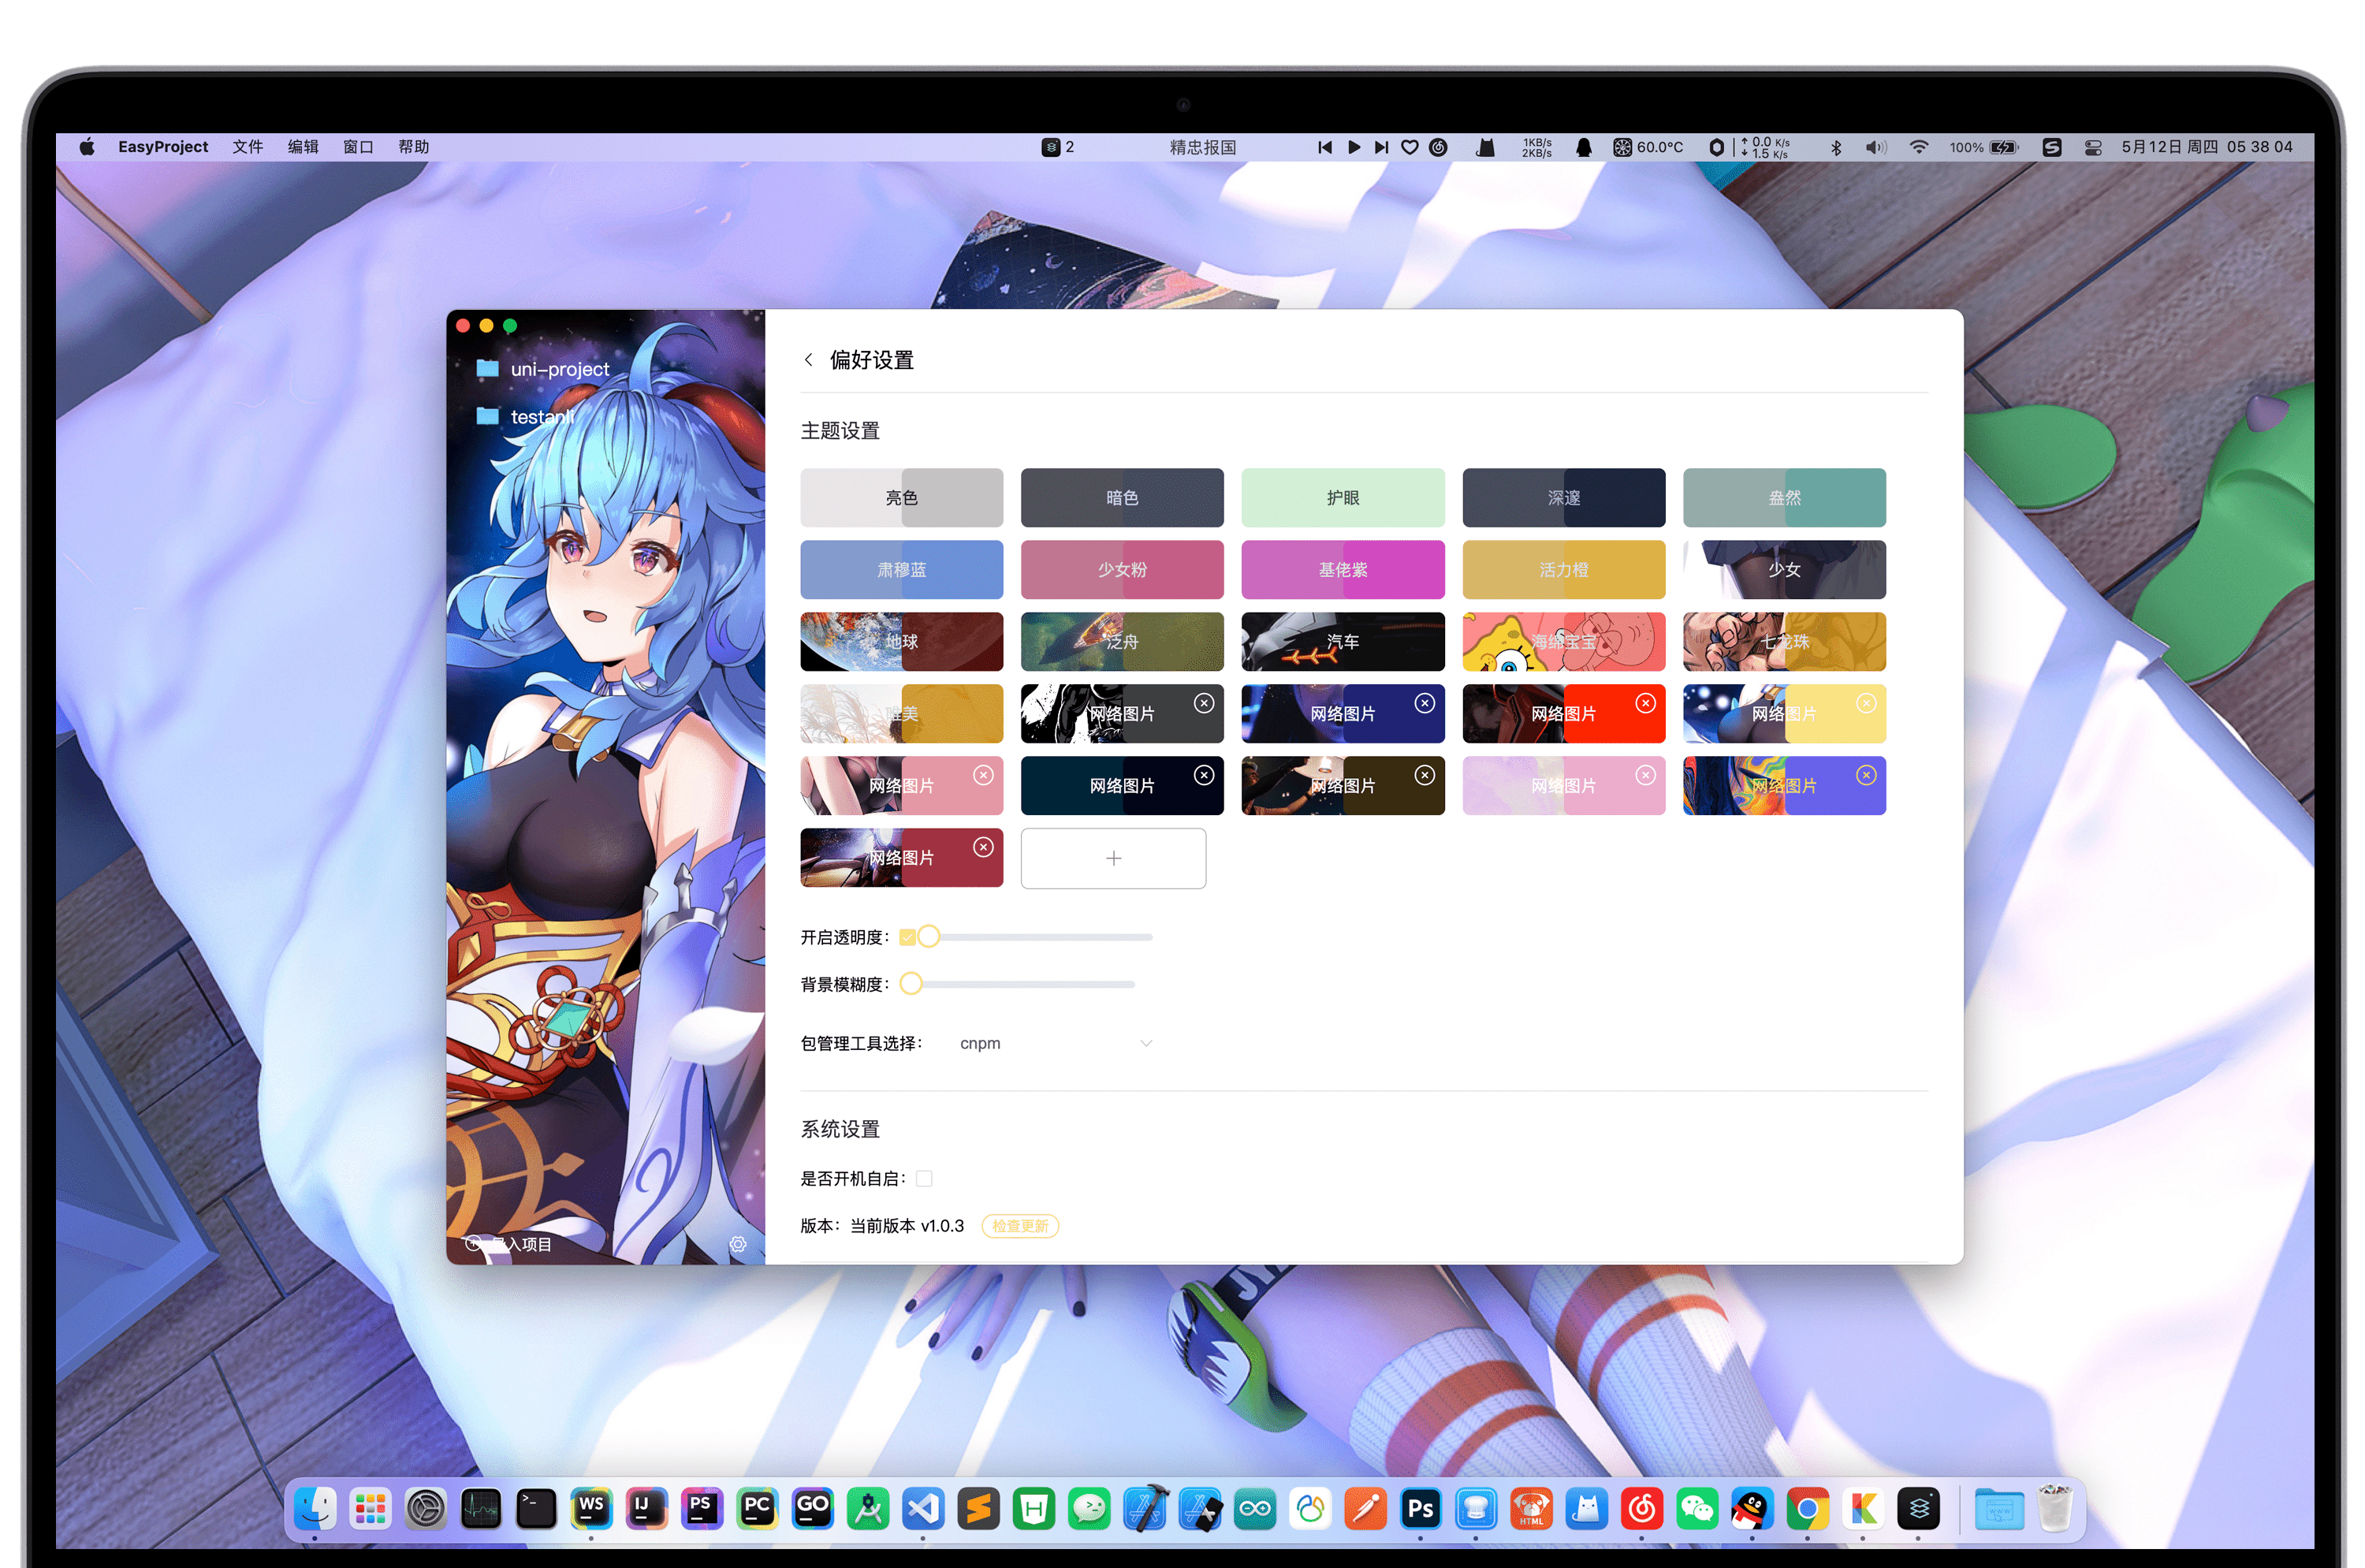Pick the 海绵宝宝 image theme

[x=1564, y=641]
